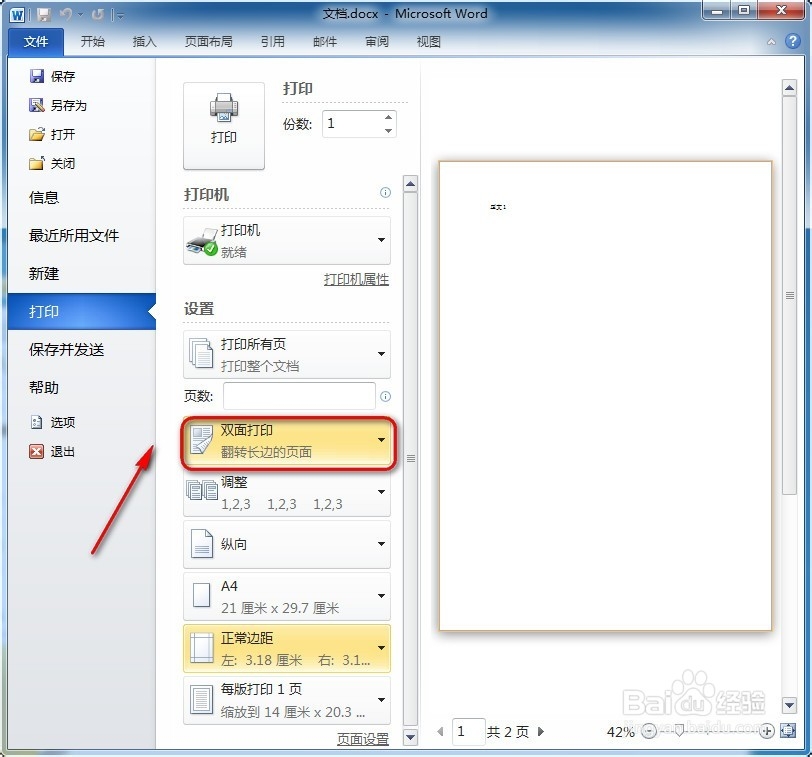The image size is (812, 757).
Task: Click settings panel scroll down arrow
Action: [411, 737]
